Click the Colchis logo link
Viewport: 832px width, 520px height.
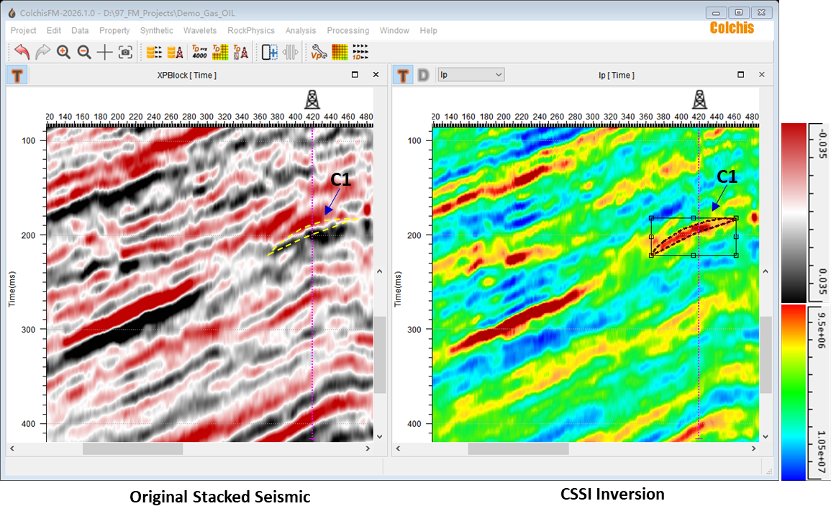732,28
